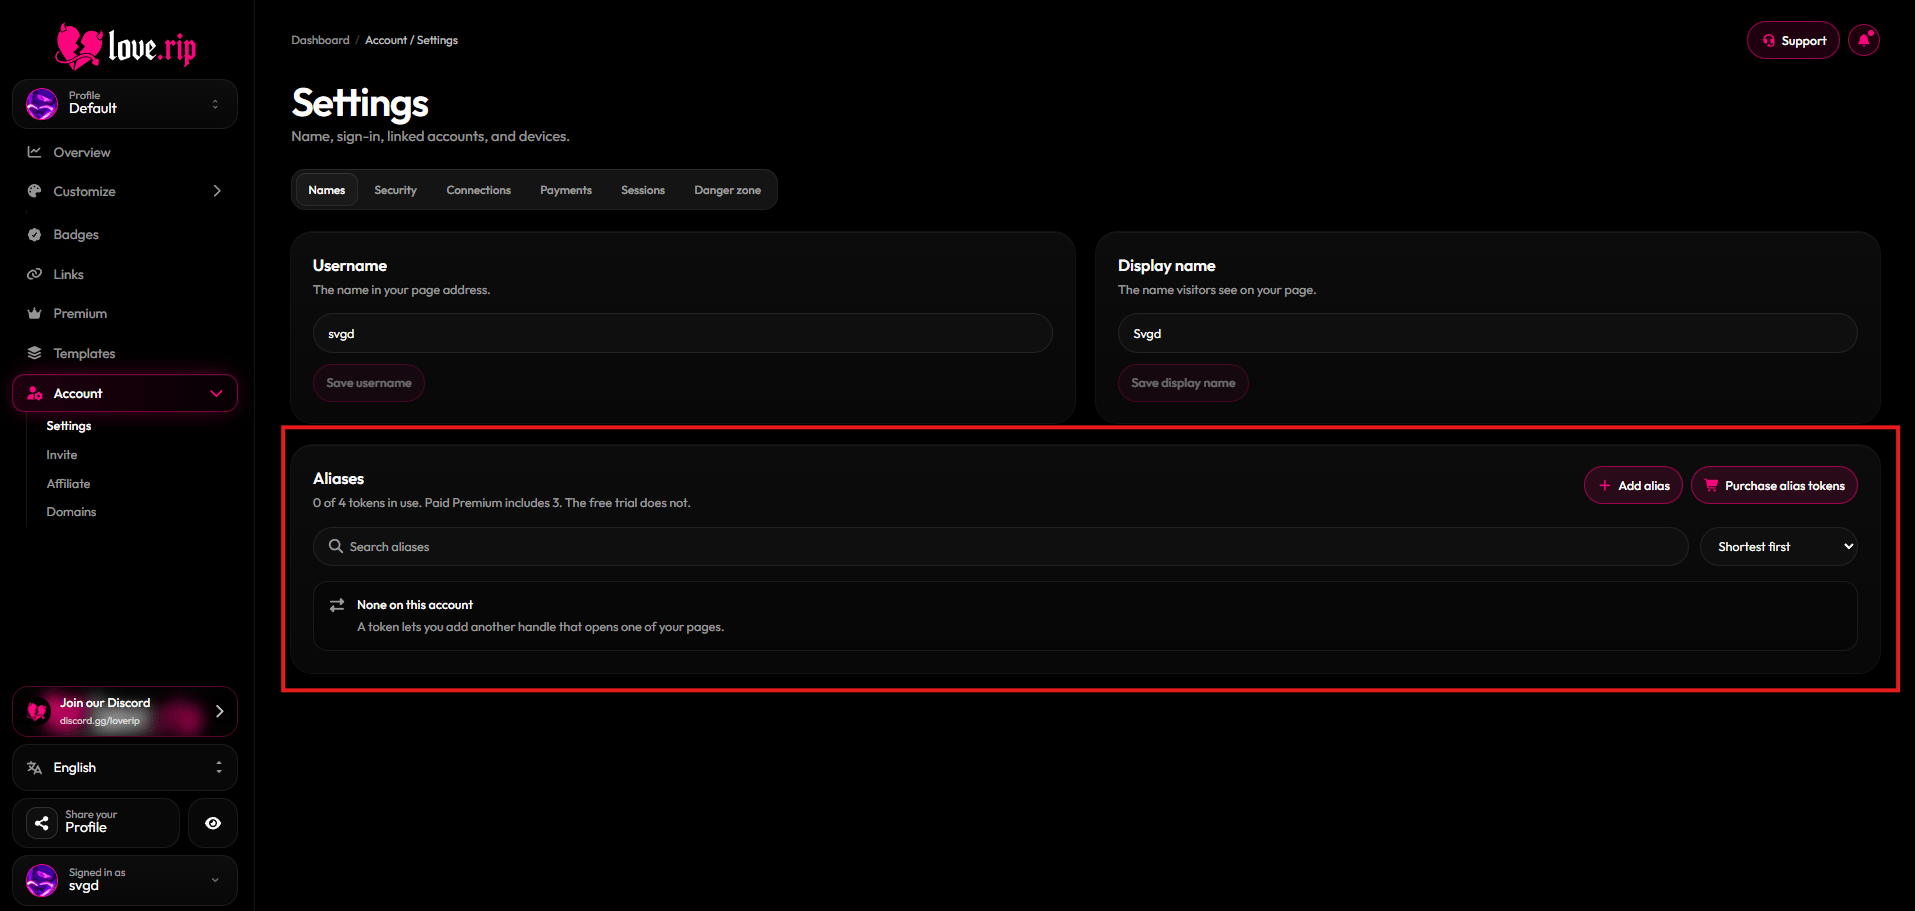1915x911 pixels.
Task: Click Save display name button
Action: [1183, 383]
